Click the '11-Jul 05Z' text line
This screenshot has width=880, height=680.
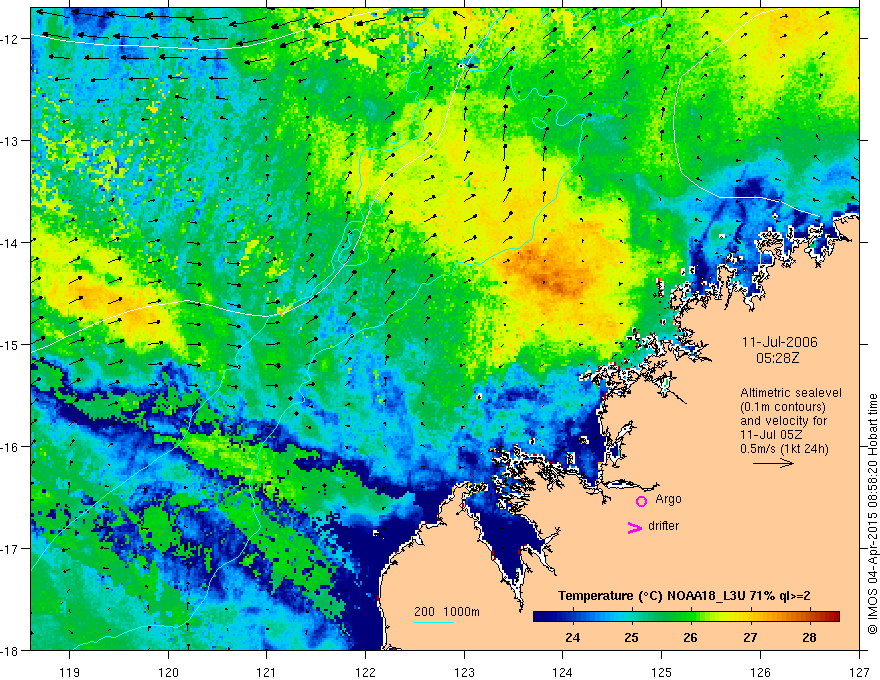[771, 435]
